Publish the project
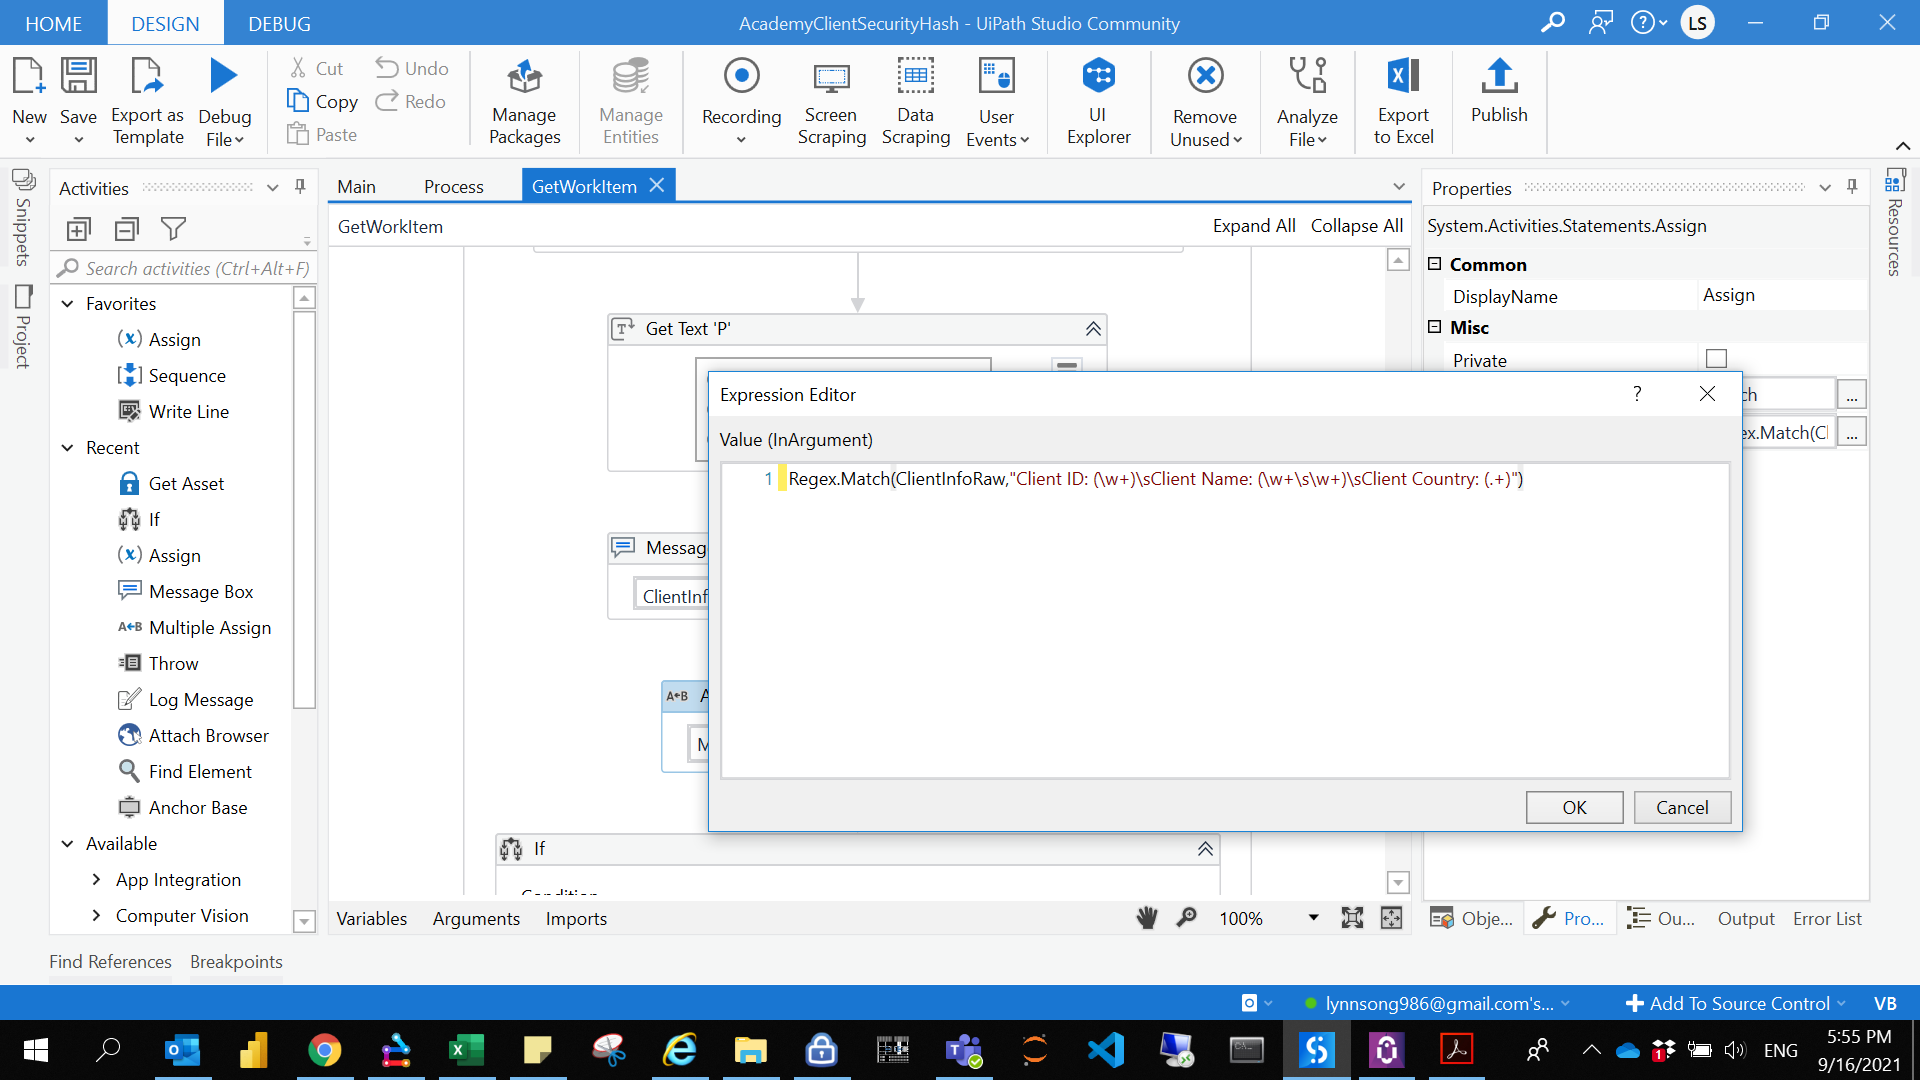 click(1499, 91)
